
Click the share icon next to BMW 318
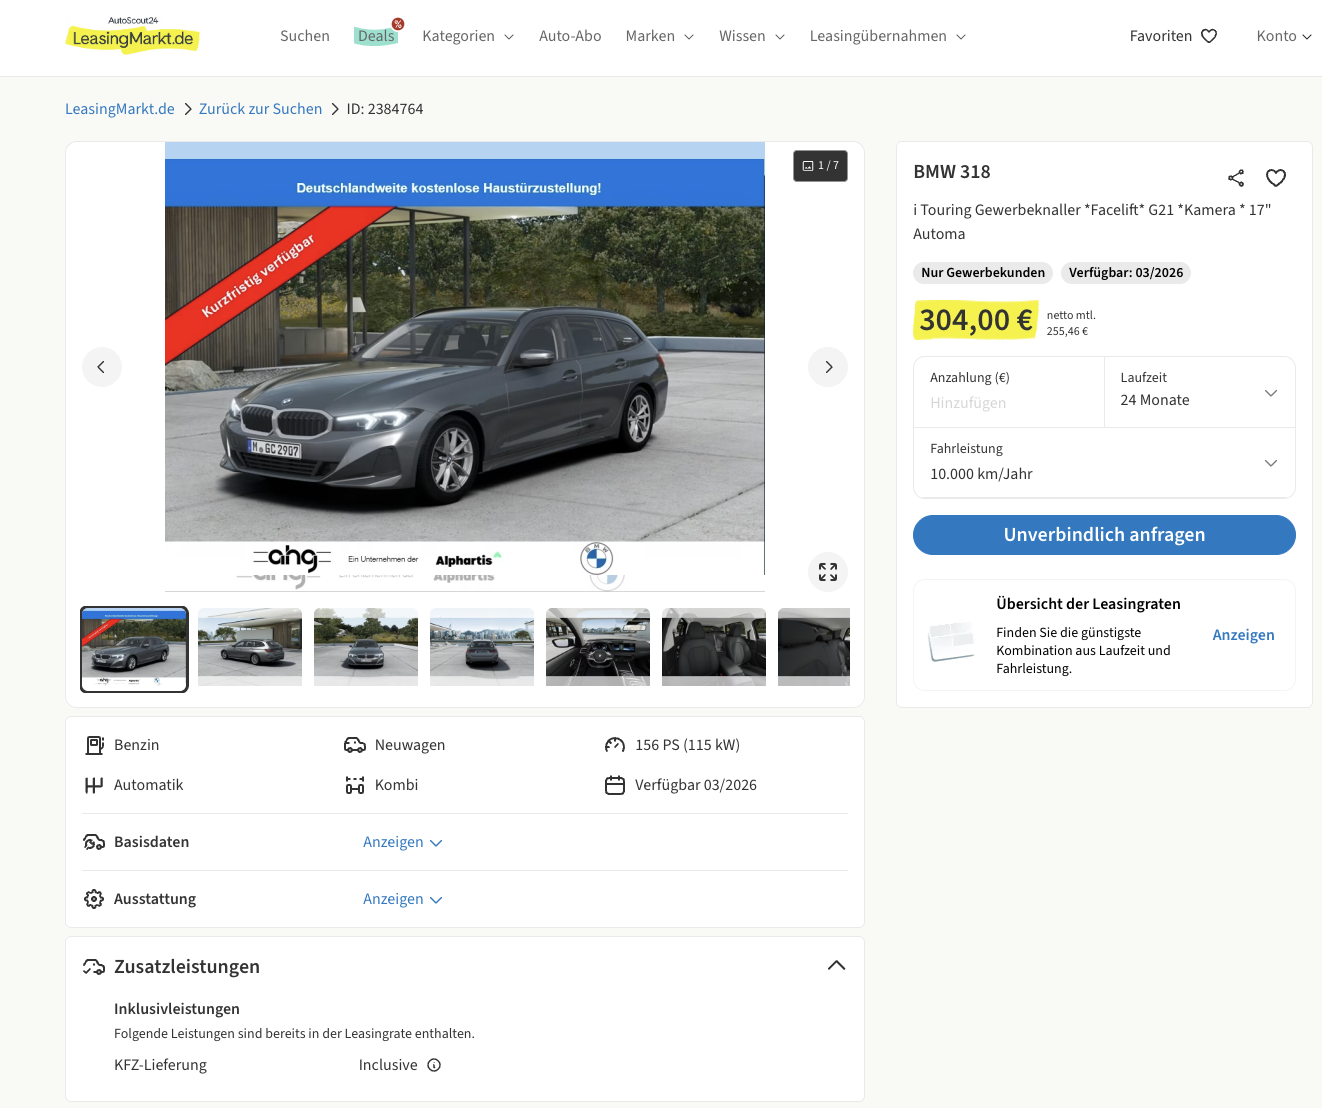point(1236,178)
